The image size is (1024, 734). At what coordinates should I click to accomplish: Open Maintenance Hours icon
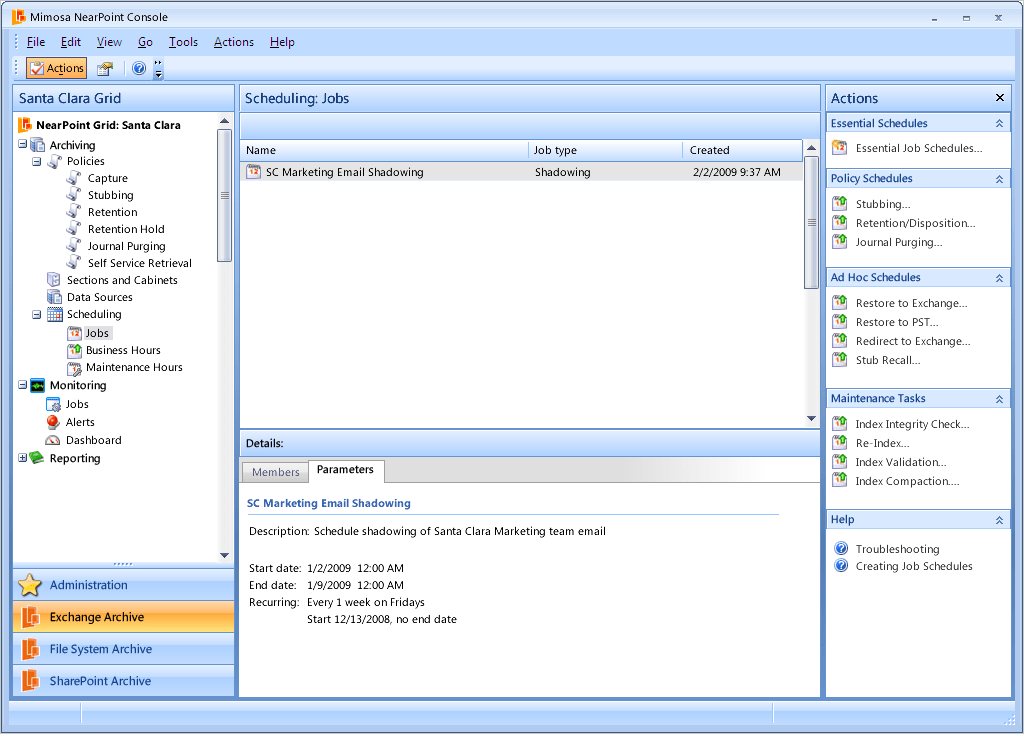pos(74,368)
